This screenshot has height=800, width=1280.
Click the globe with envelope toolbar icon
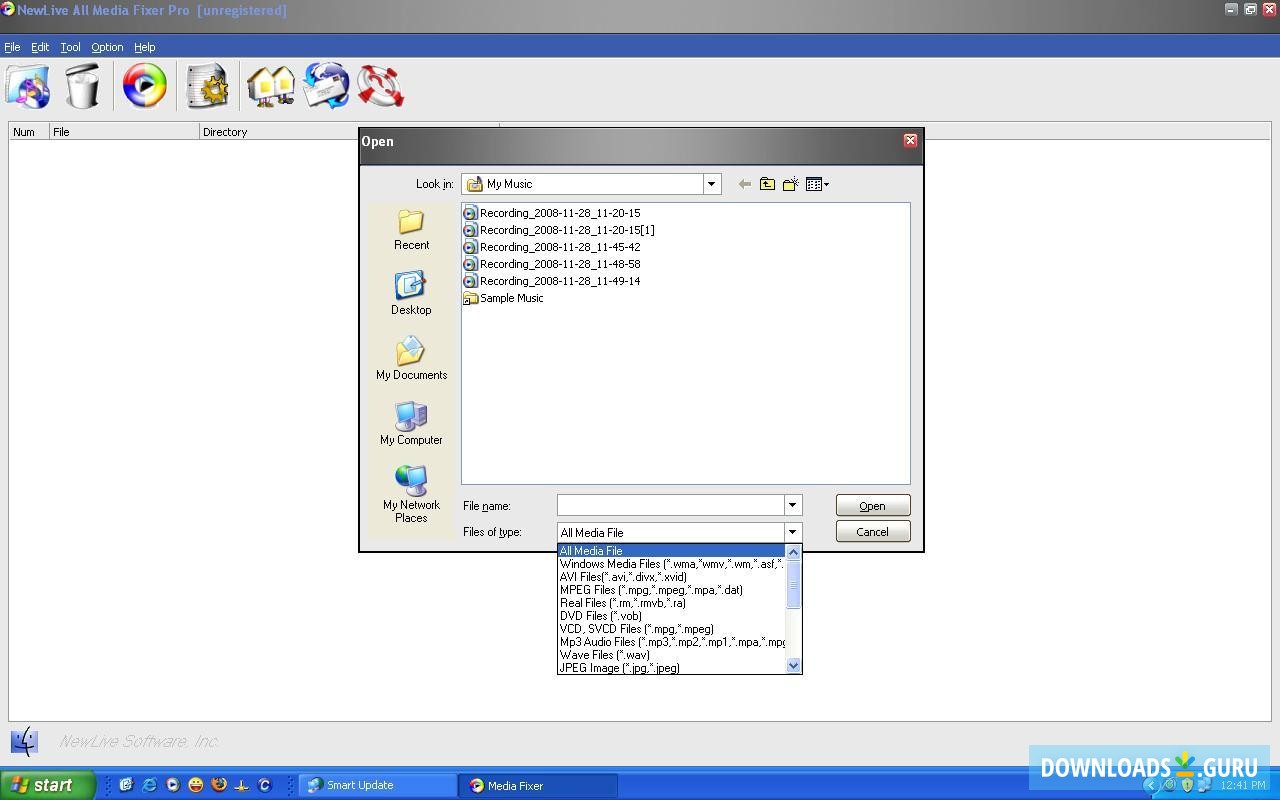click(326, 86)
